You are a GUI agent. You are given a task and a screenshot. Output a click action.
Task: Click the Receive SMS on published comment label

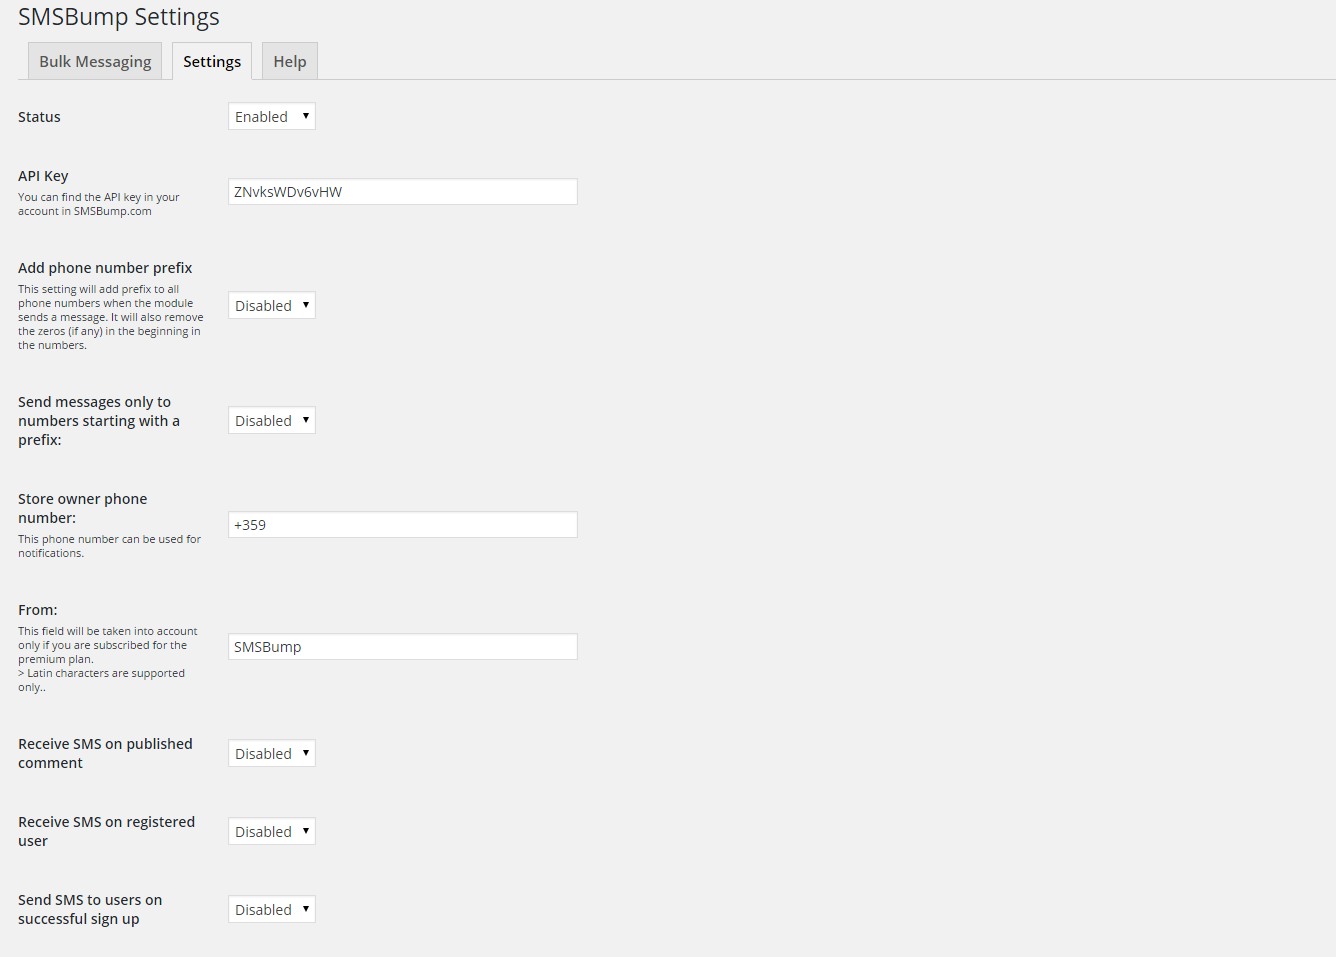pos(105,753)
